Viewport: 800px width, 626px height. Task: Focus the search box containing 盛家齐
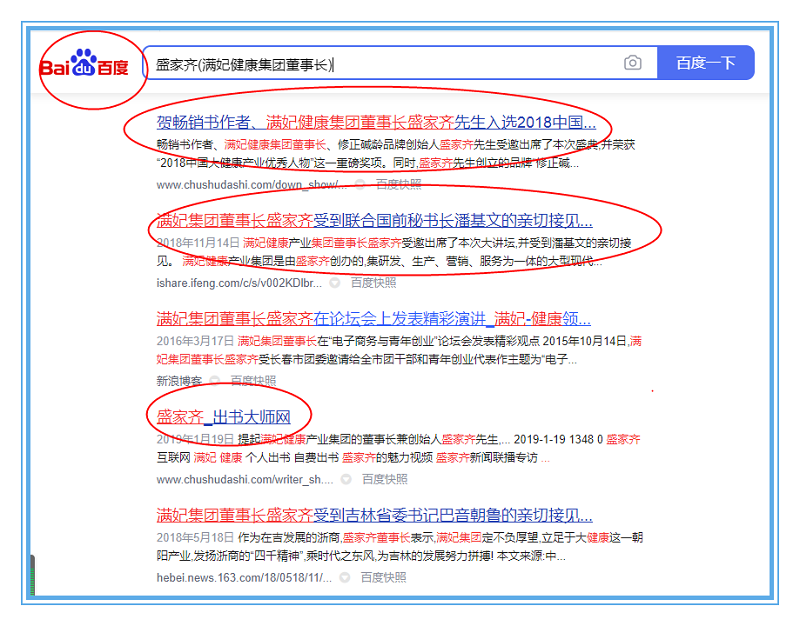coord(380,64)
